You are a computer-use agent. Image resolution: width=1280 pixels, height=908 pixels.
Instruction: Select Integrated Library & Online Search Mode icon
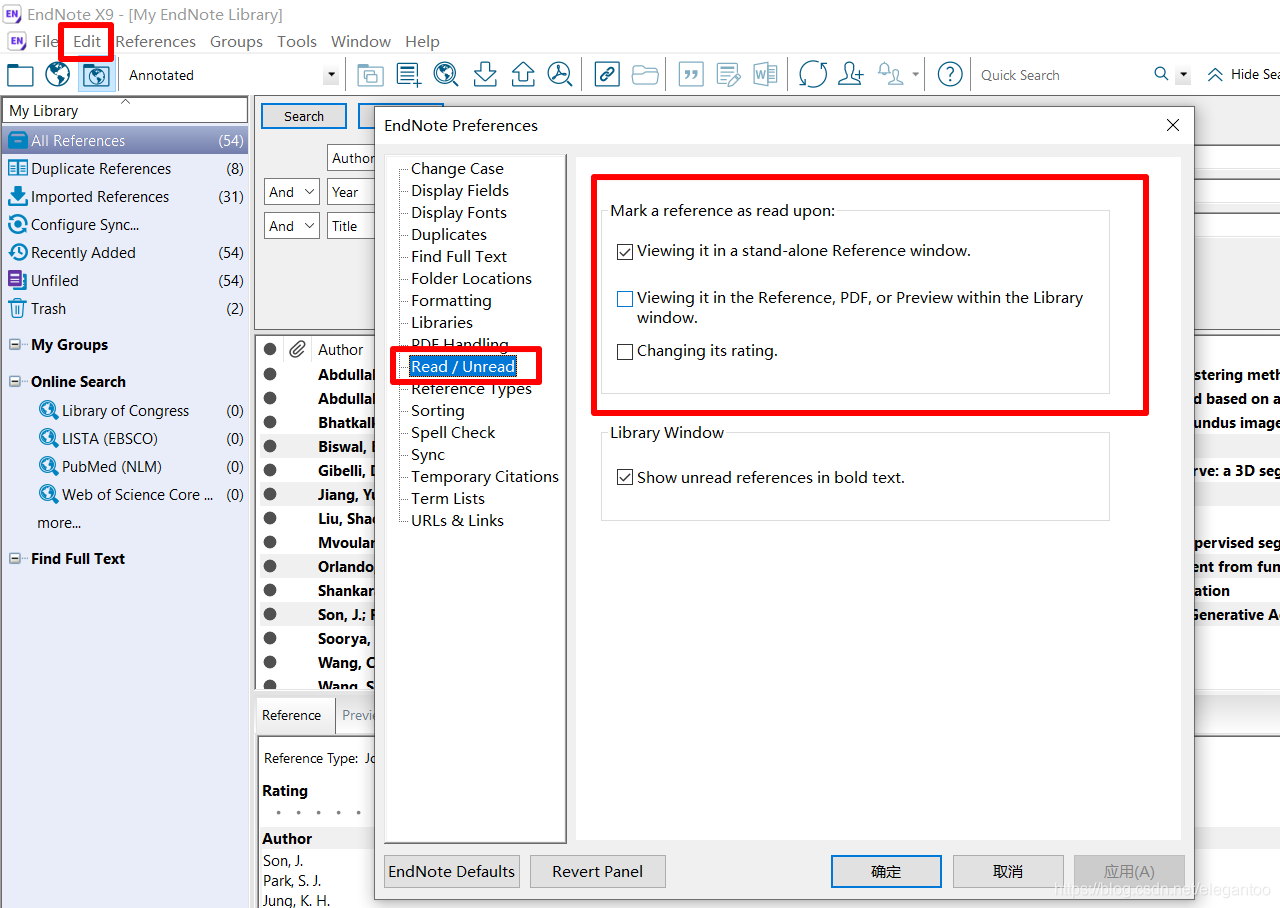pos(96,75)
